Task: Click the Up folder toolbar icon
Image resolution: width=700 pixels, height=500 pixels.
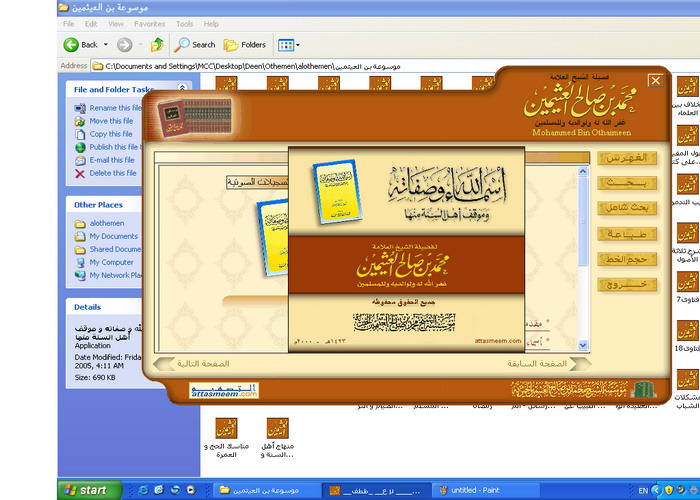Action: [157, 44]
